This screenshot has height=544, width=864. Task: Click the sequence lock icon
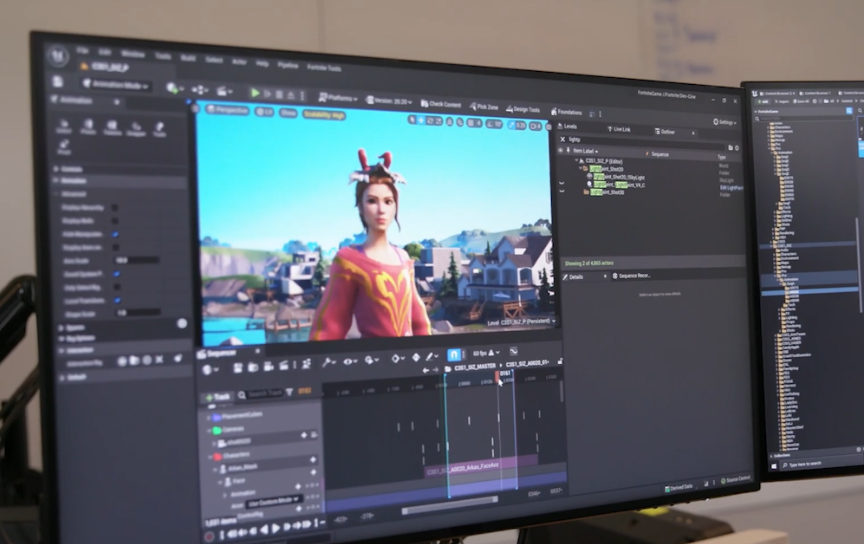(560, 362)
